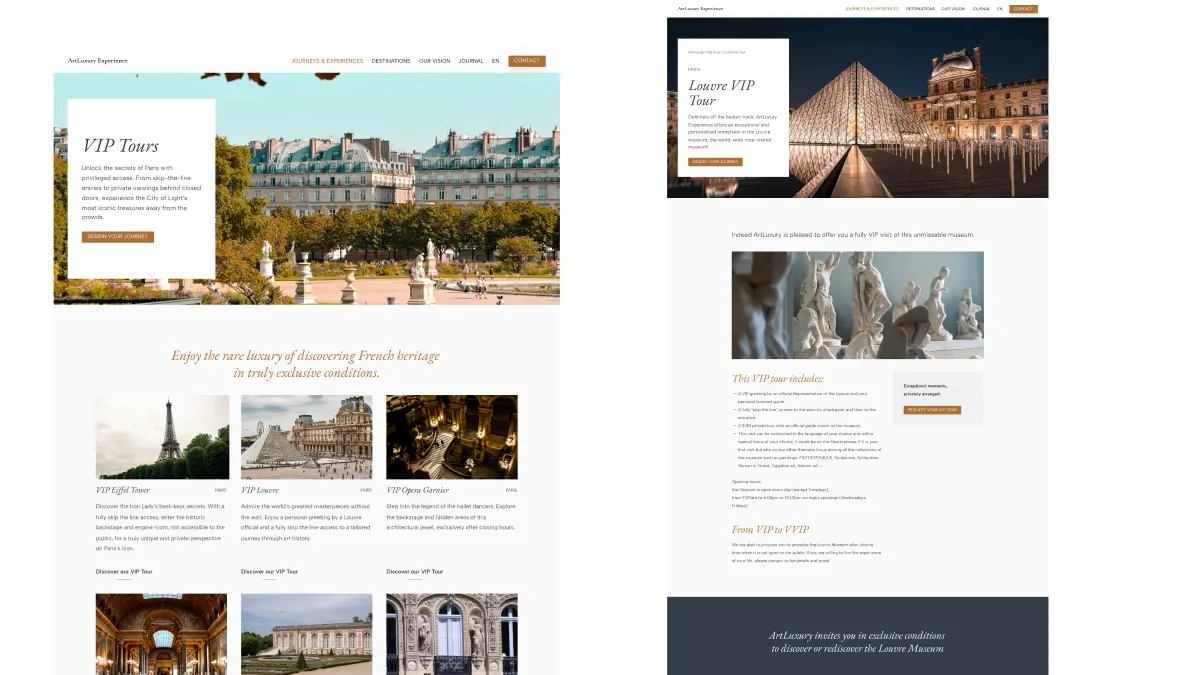Screen dimensions: 1200x675
Task: Open Journeys & Experiences menu on VIP Tours page
Action: click(327, 61)
